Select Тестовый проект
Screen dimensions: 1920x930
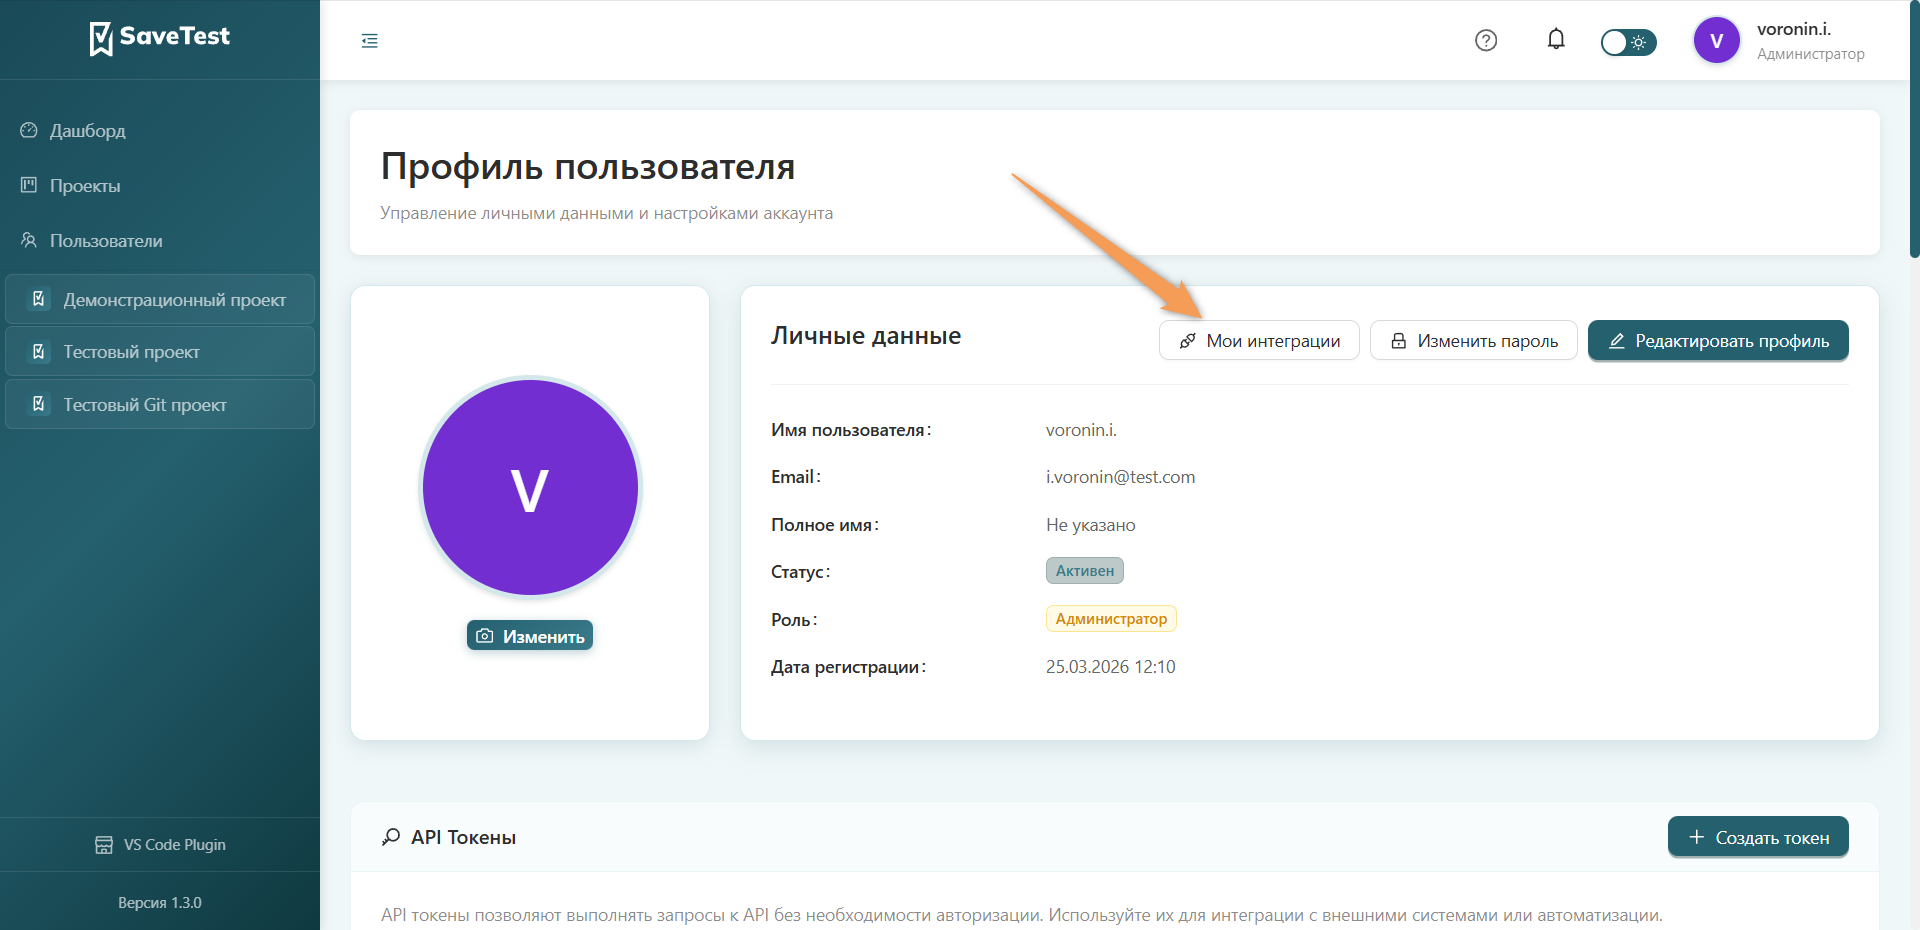tap(160, 352)
